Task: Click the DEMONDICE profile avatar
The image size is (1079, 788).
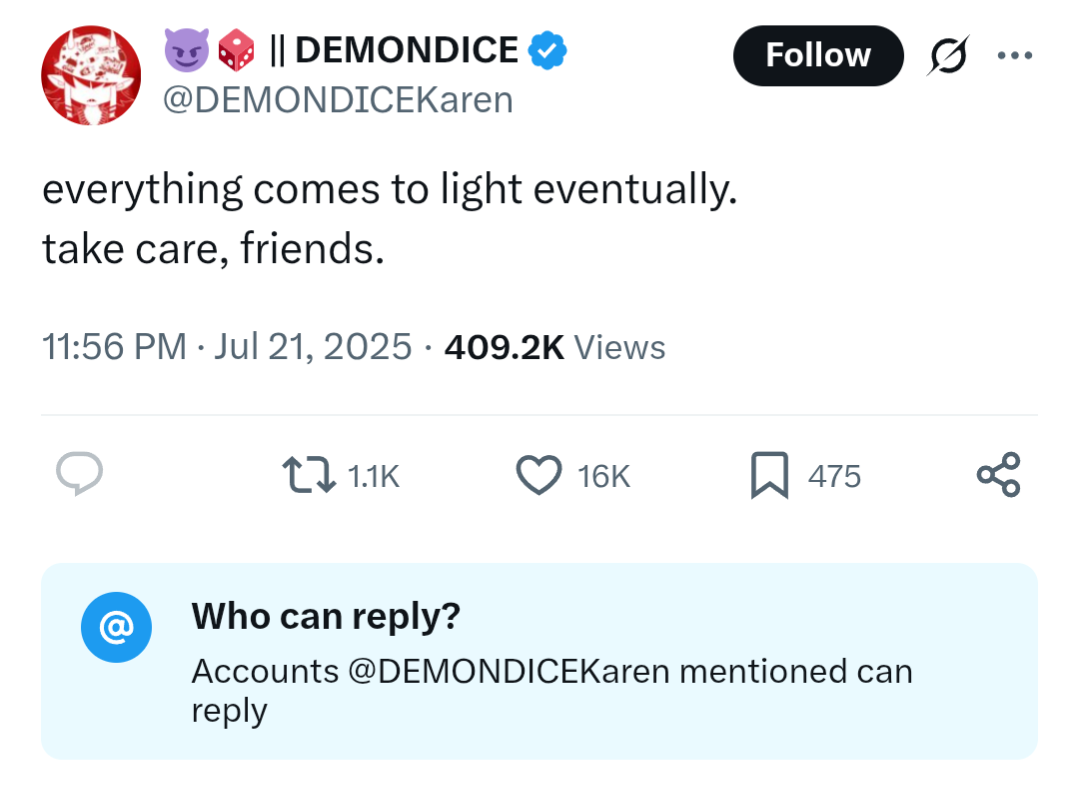Action: point(91,77)
